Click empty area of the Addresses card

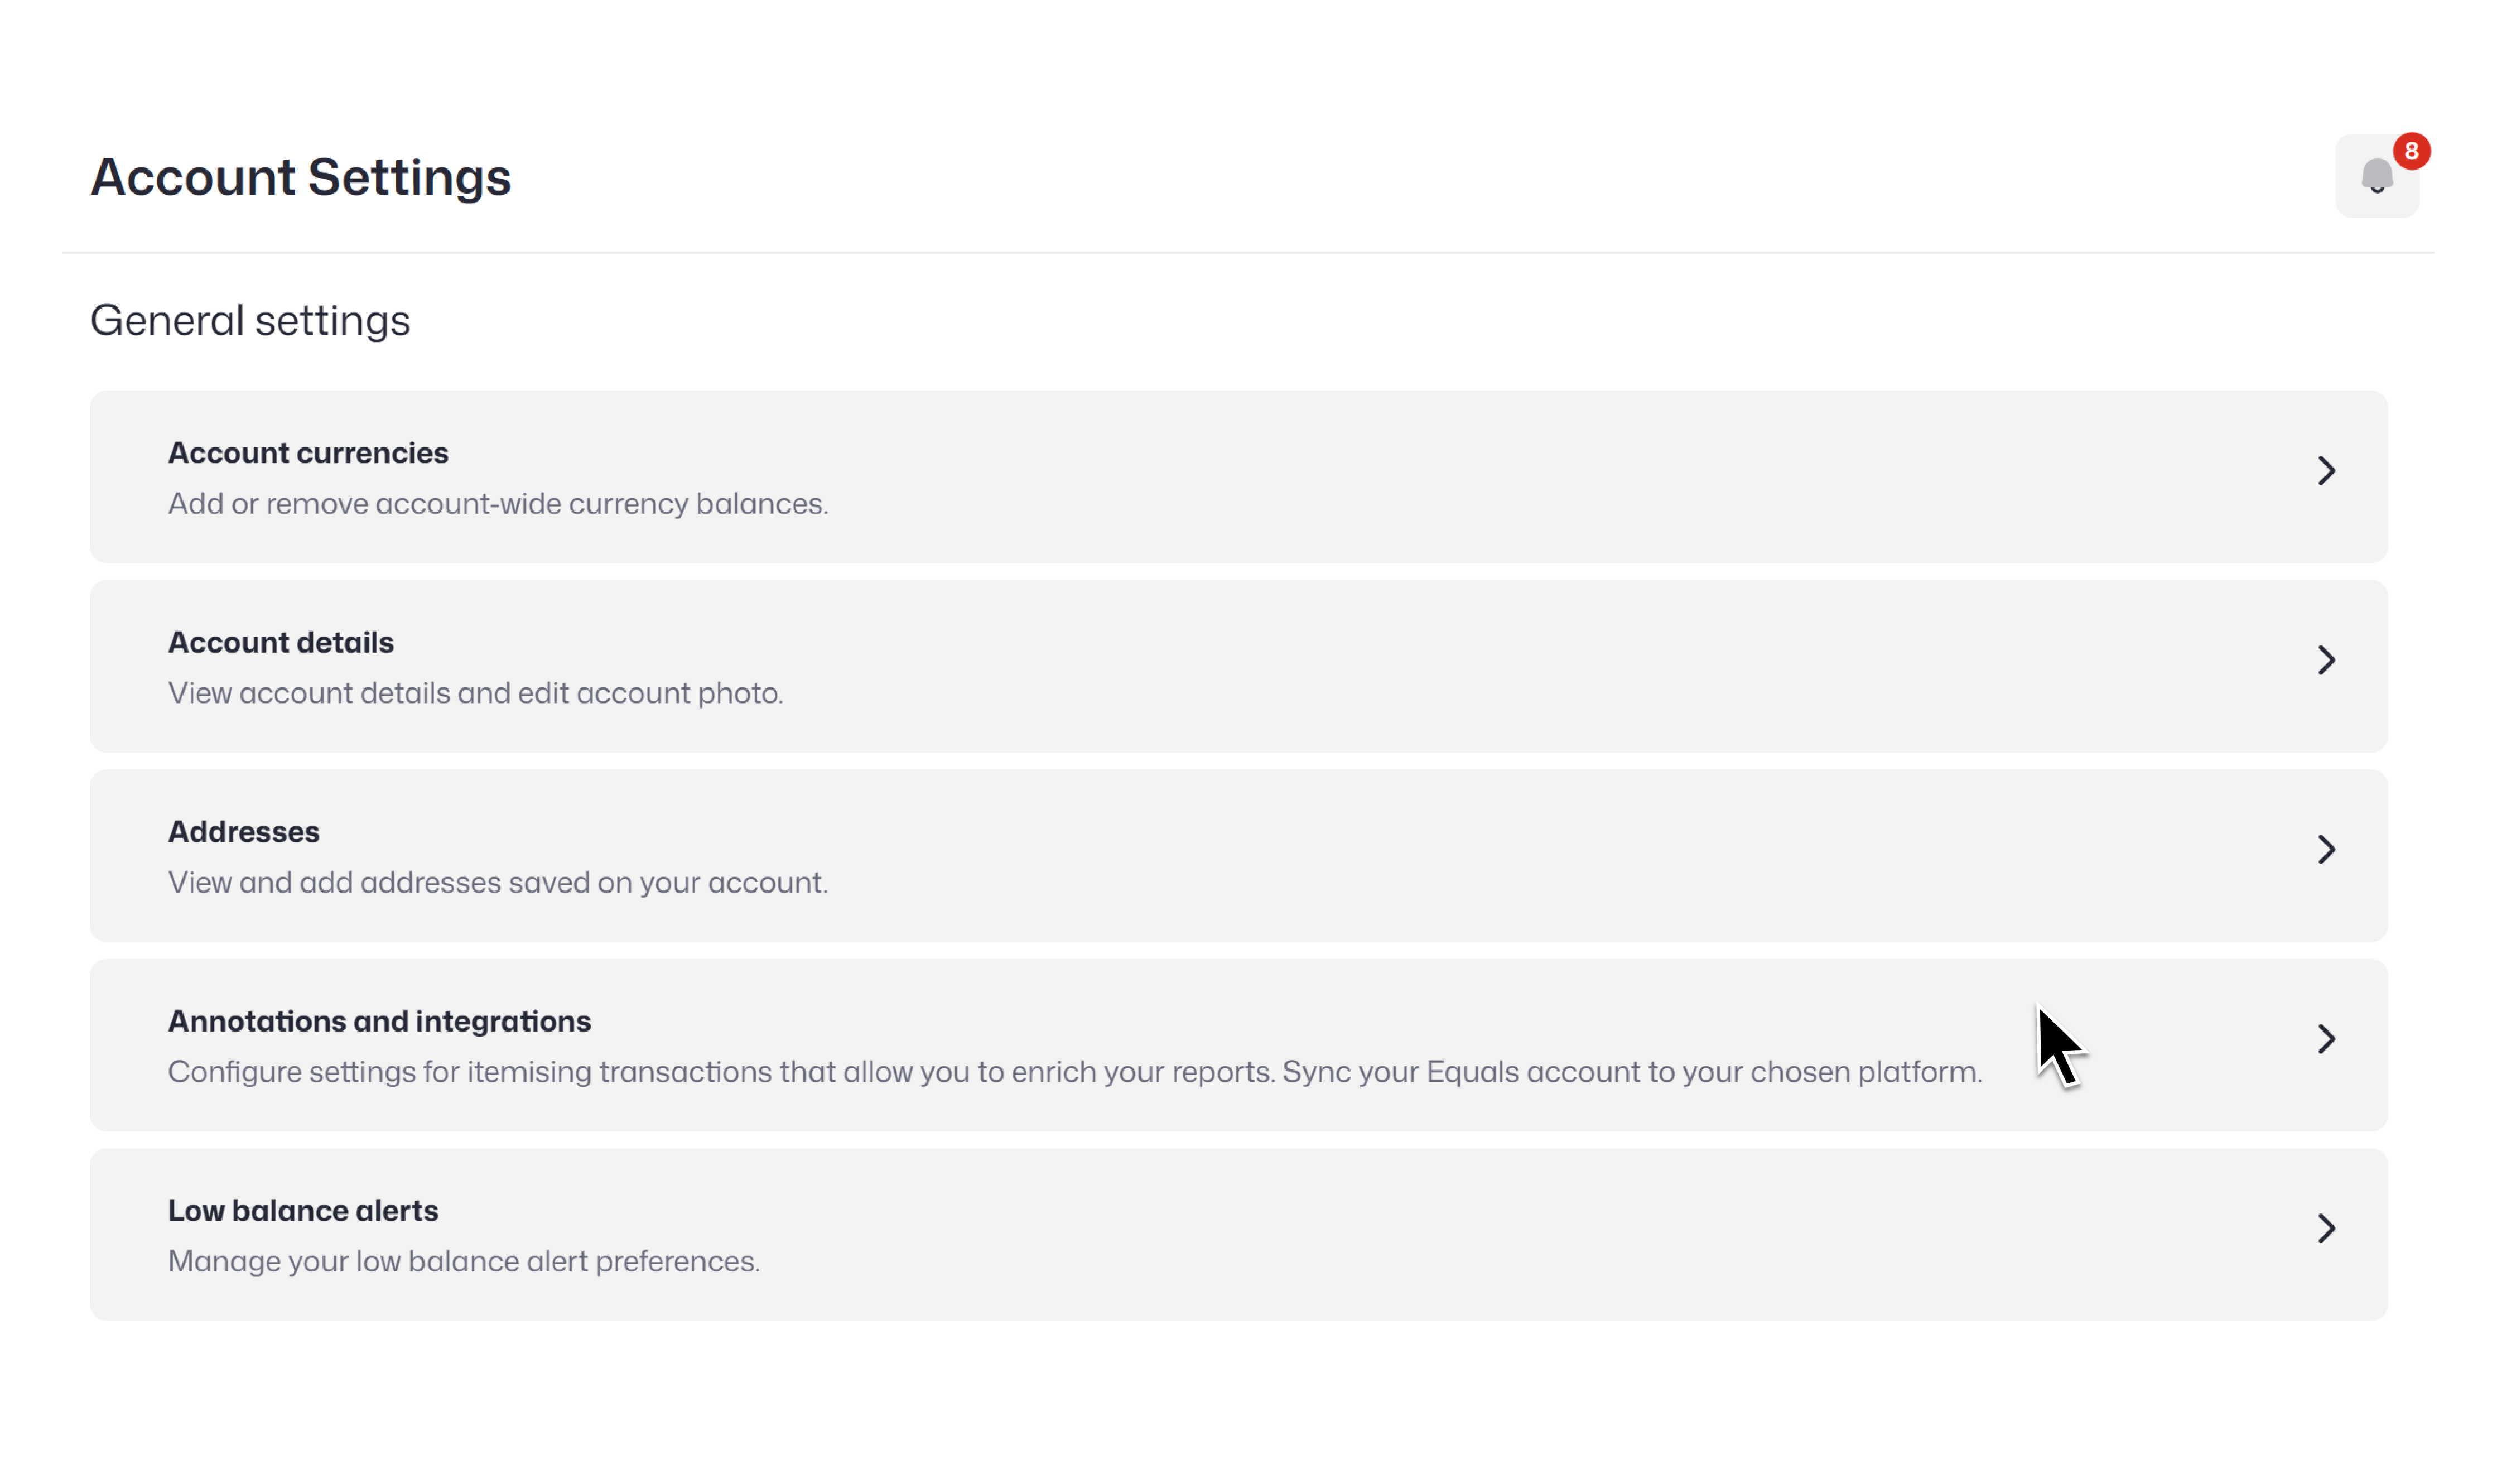pyautogui.click(x=1500, y=856)
